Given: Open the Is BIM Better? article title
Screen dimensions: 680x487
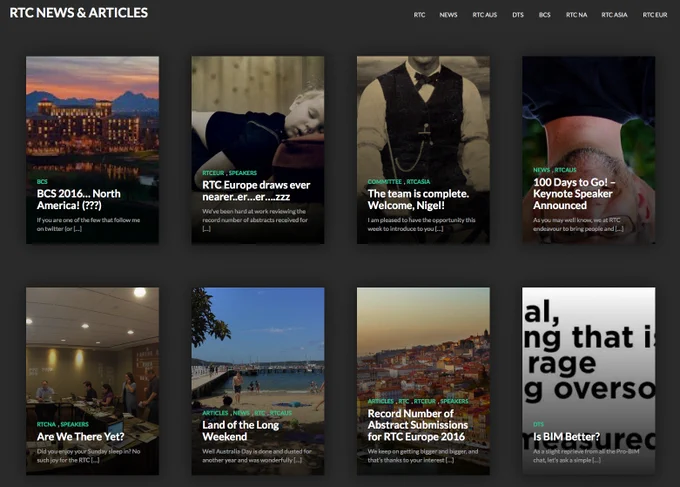Looking at the screenshot, I should point(566,437).
